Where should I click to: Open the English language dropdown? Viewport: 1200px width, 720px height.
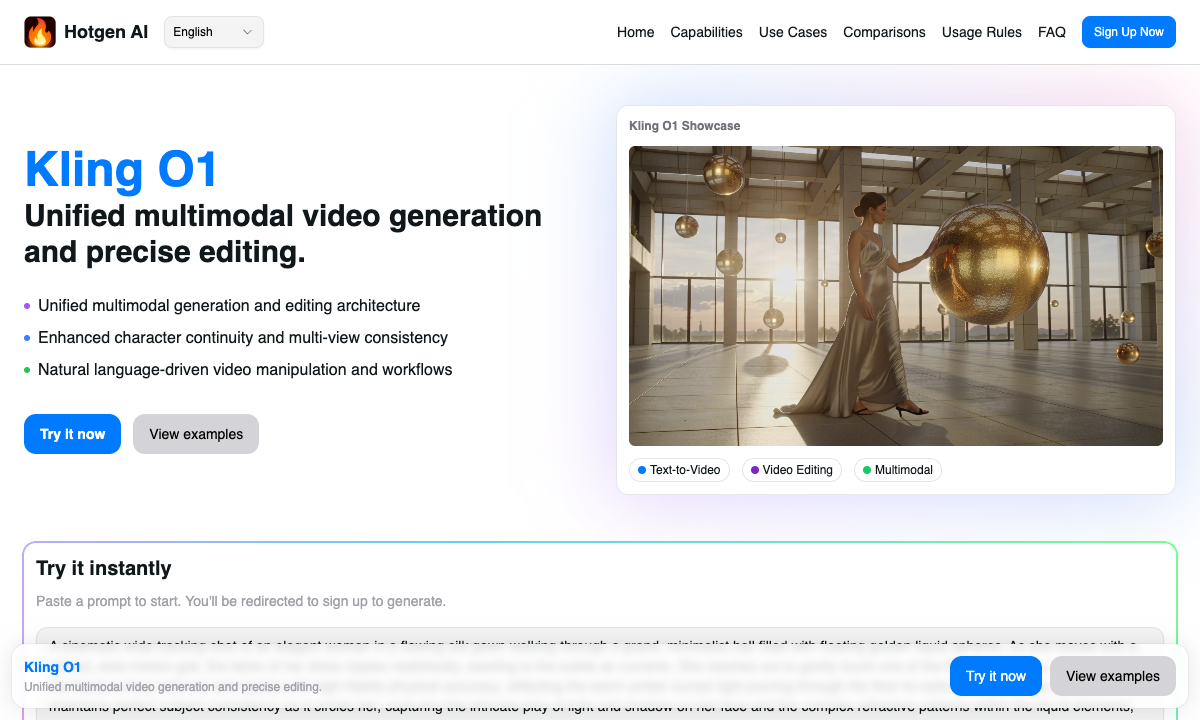pos(213,32)
